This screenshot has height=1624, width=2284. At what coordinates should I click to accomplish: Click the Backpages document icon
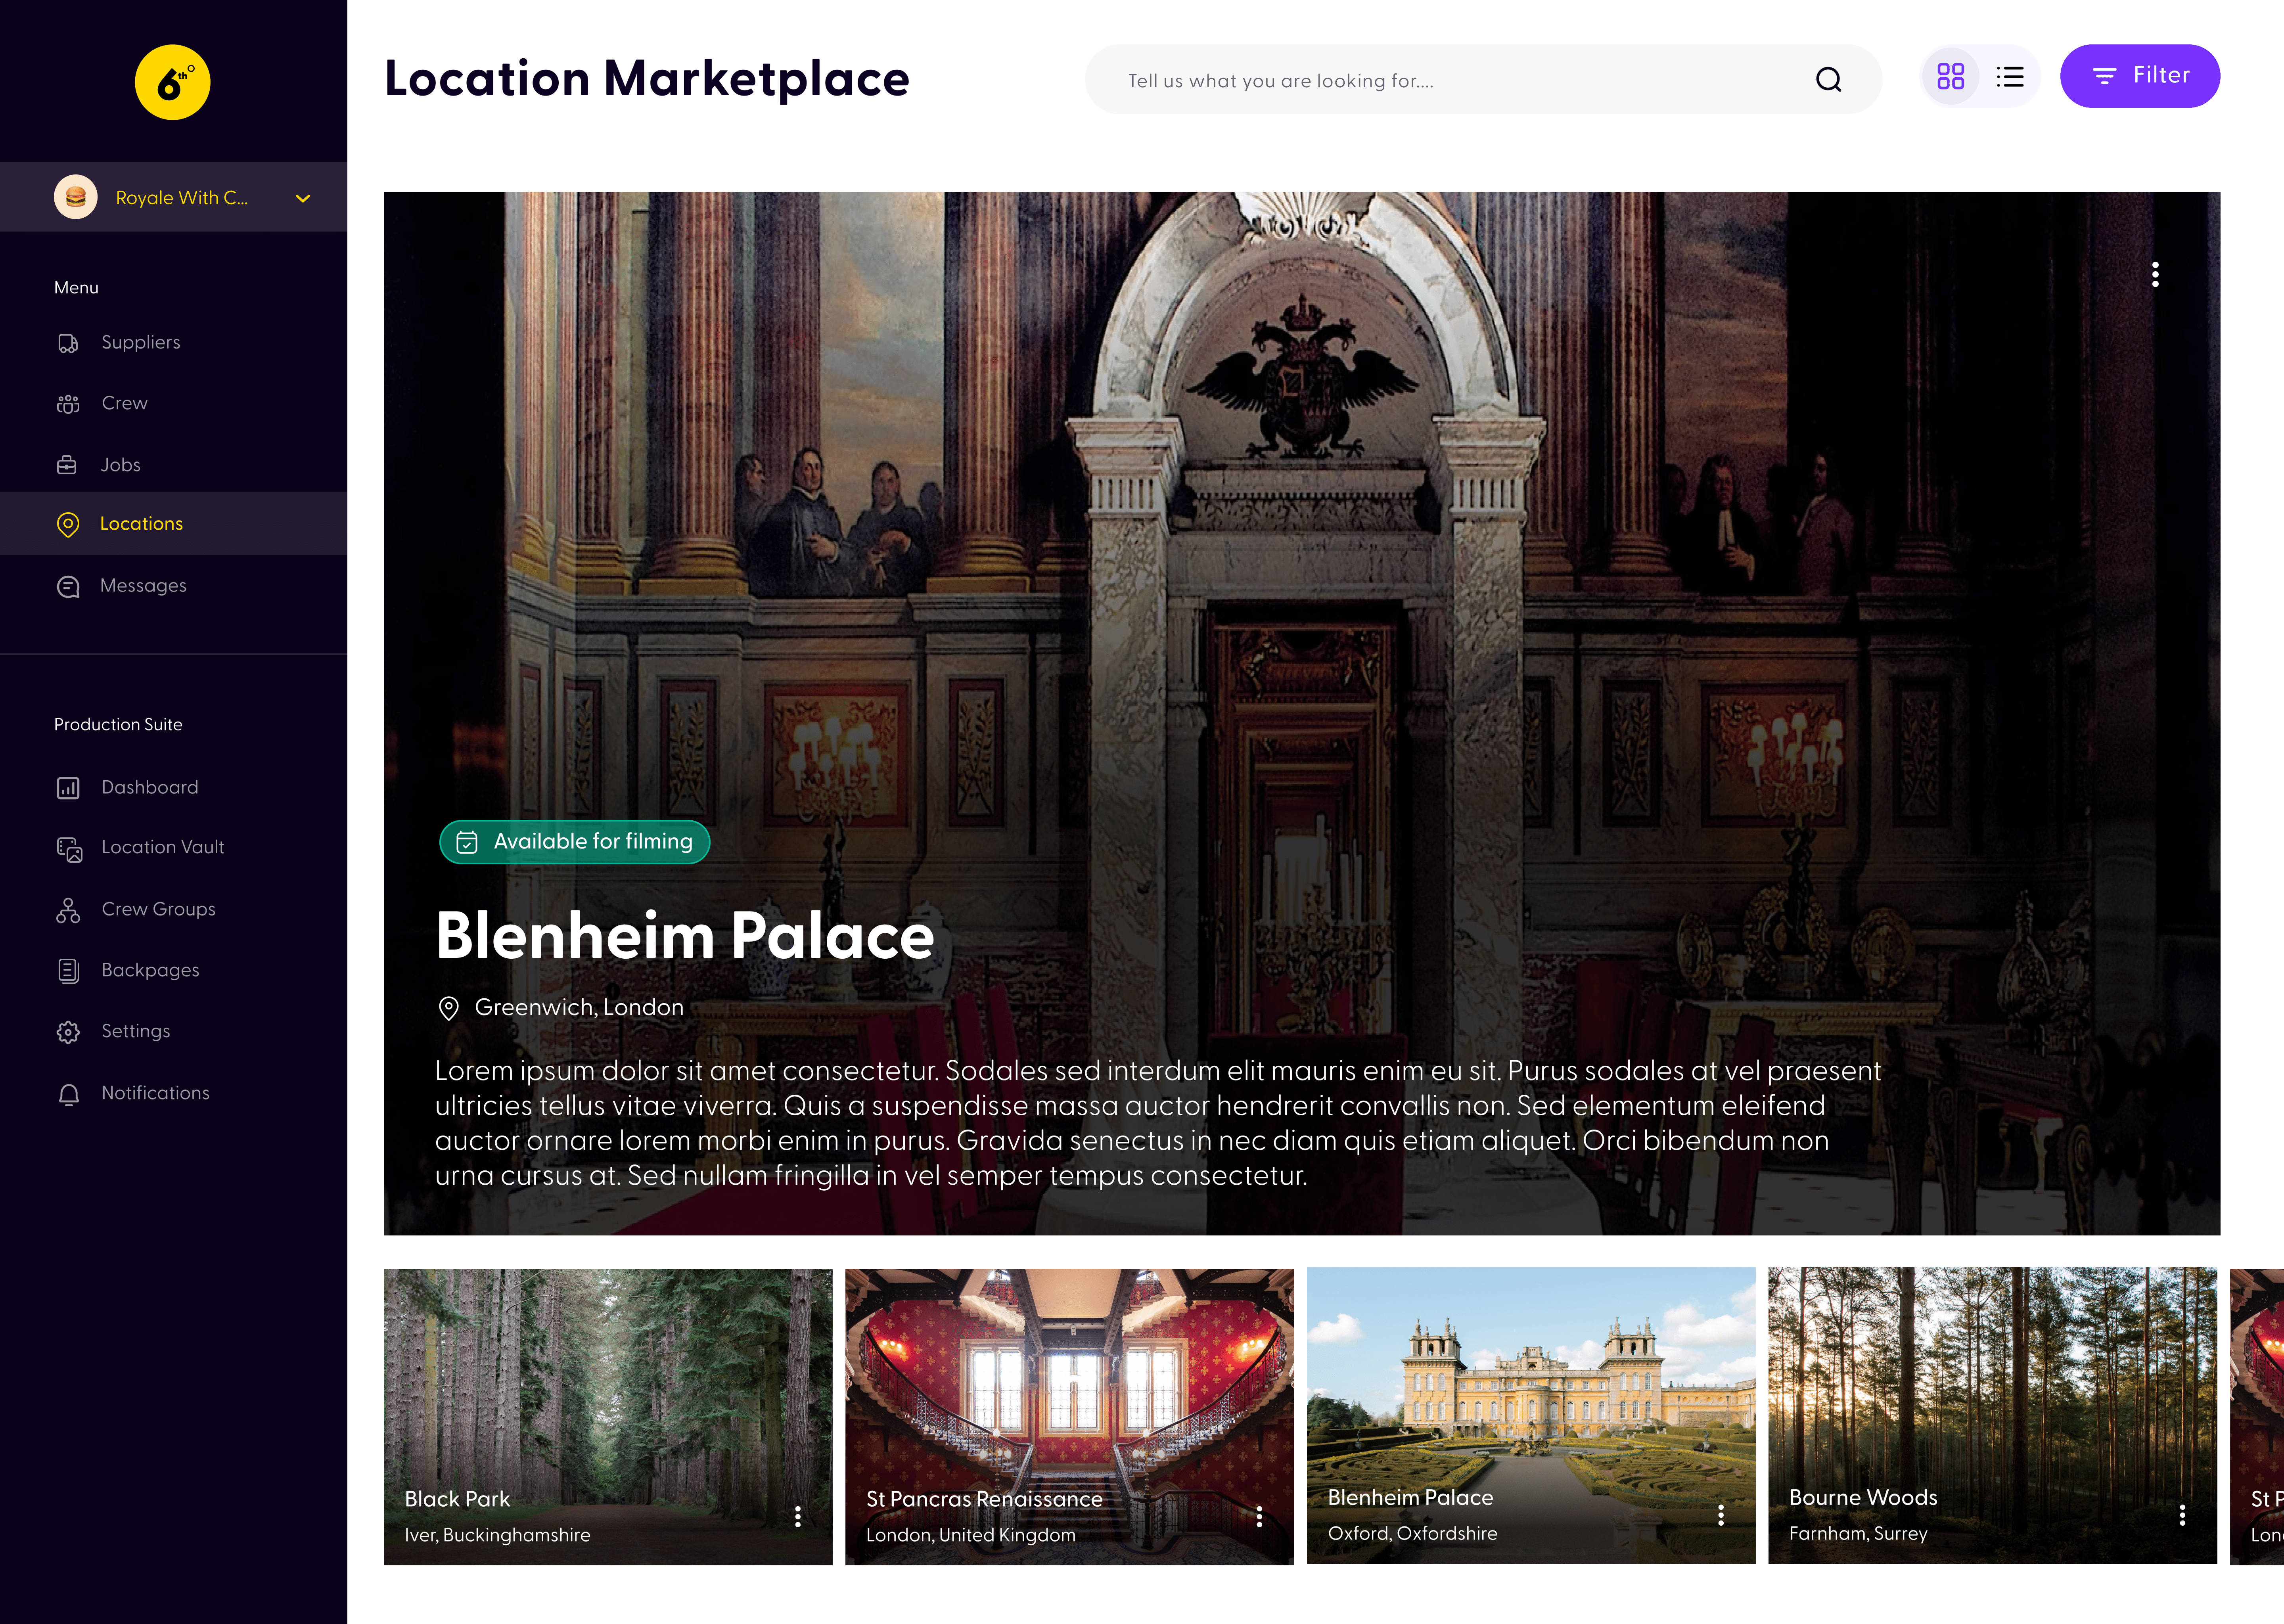click(68, 971)
